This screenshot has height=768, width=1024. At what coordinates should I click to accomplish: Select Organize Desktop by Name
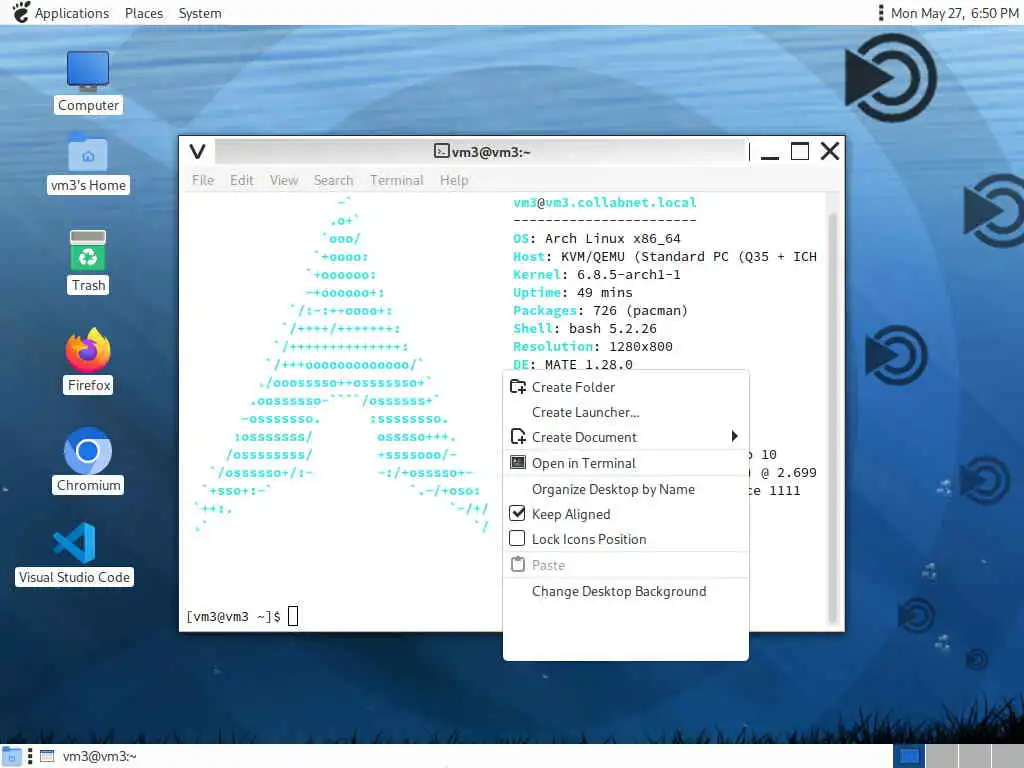coord(626,489)
